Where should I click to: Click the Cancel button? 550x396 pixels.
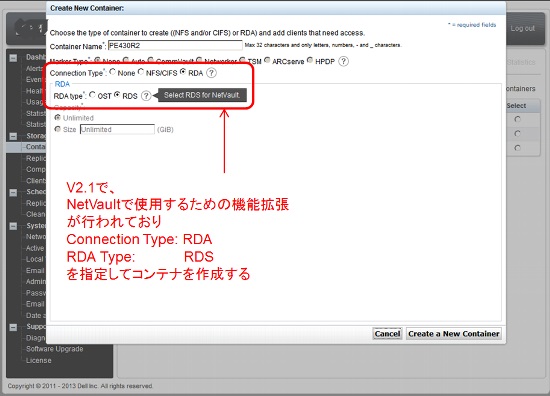point(387,334)
